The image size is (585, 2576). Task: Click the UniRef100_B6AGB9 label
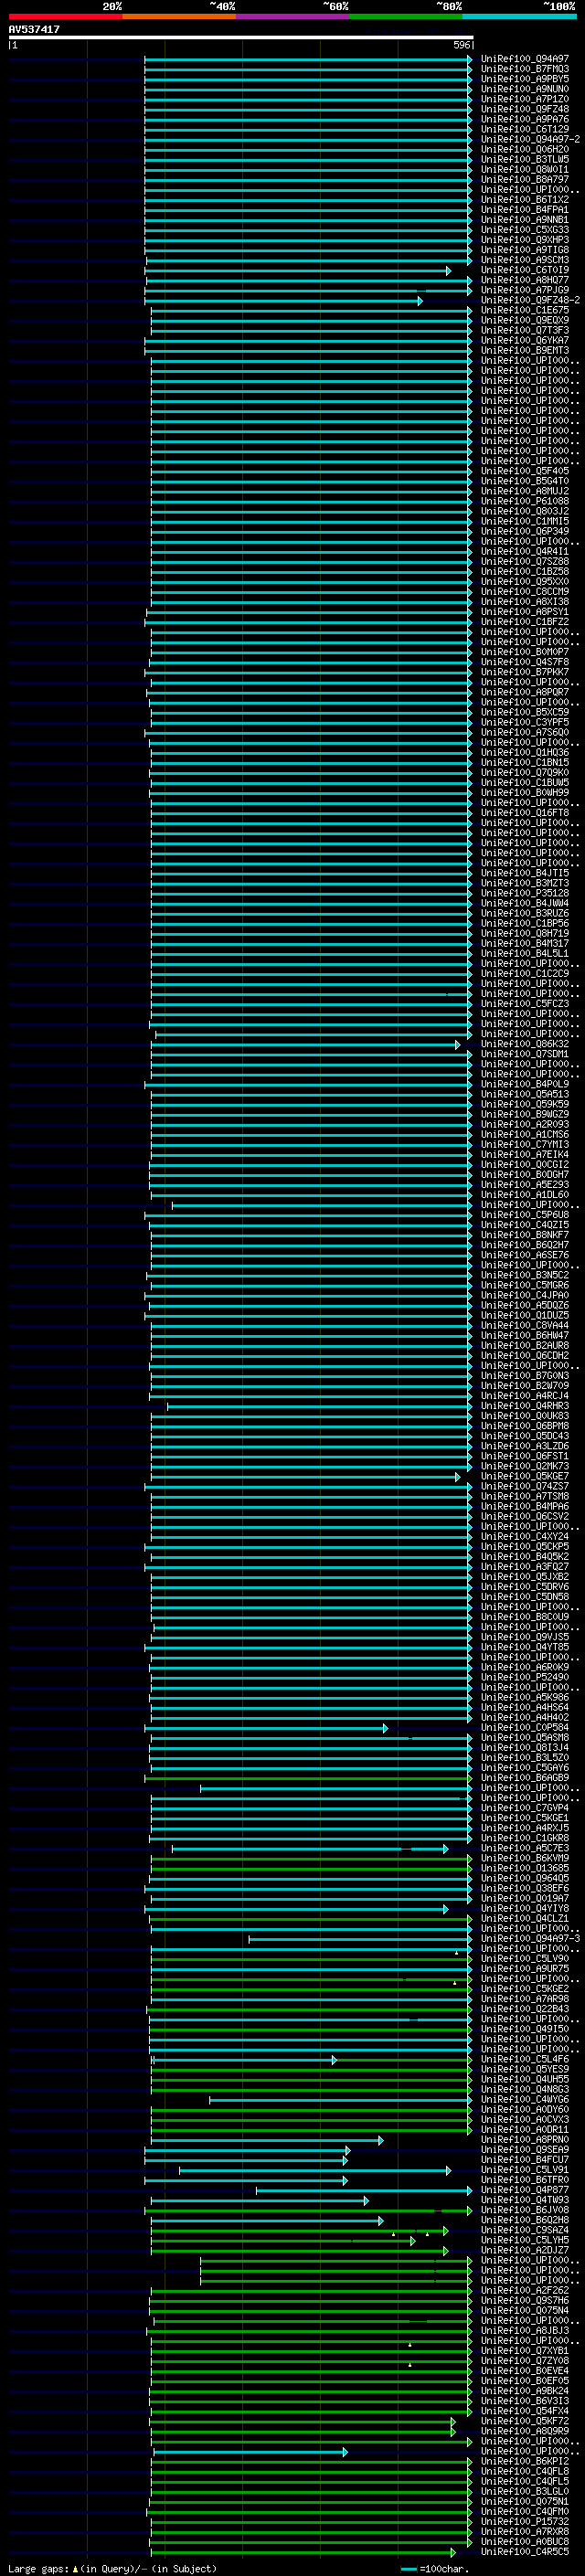point(525,1777)
